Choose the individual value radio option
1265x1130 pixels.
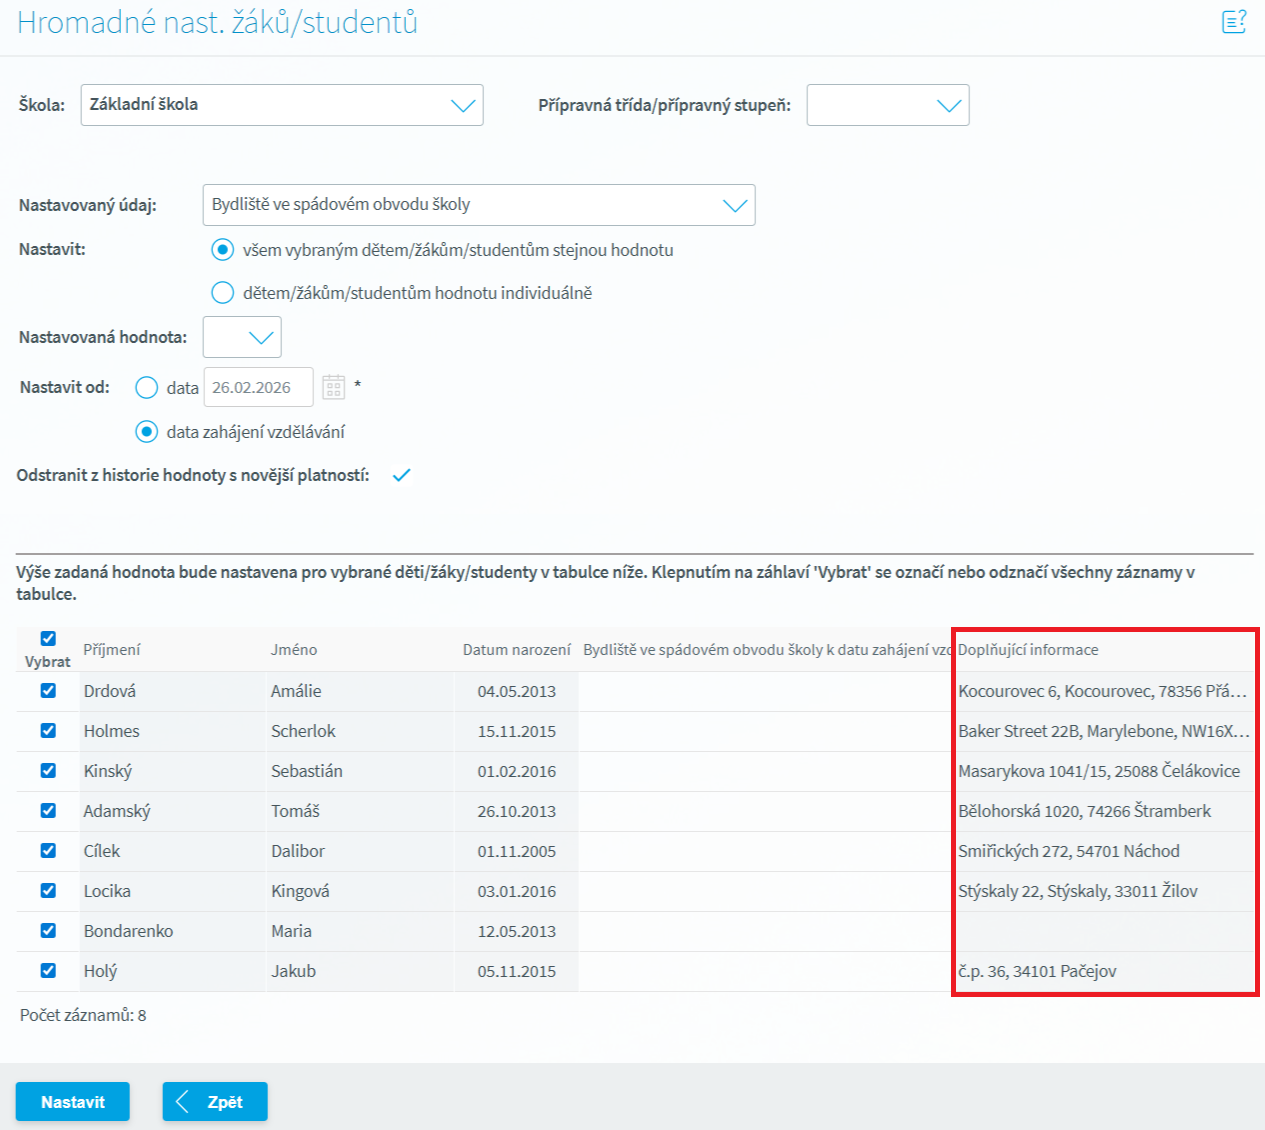(223, 293)
